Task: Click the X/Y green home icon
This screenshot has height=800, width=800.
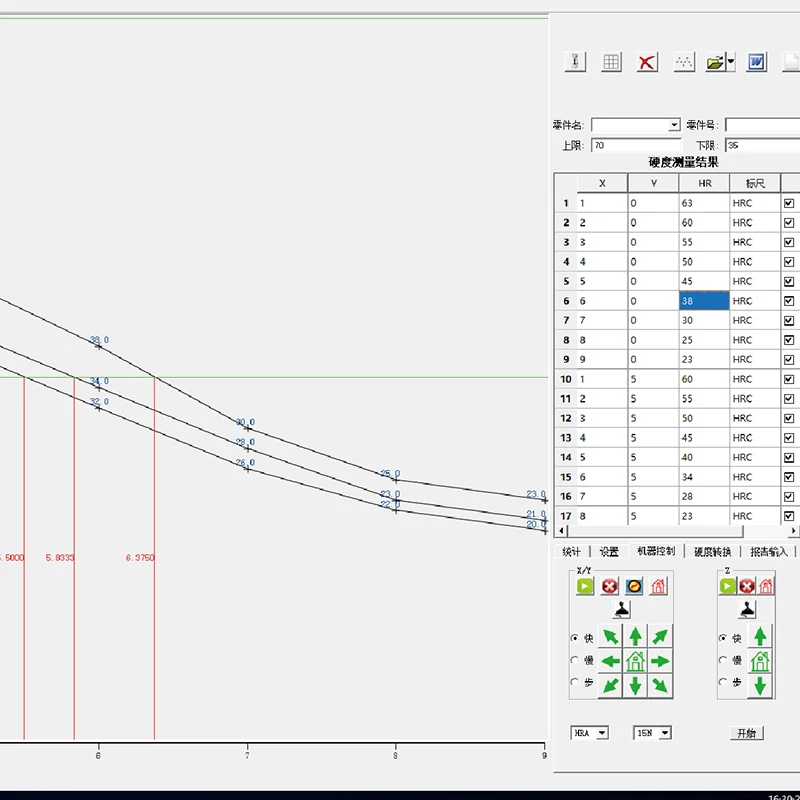Action: pos(635,661)
